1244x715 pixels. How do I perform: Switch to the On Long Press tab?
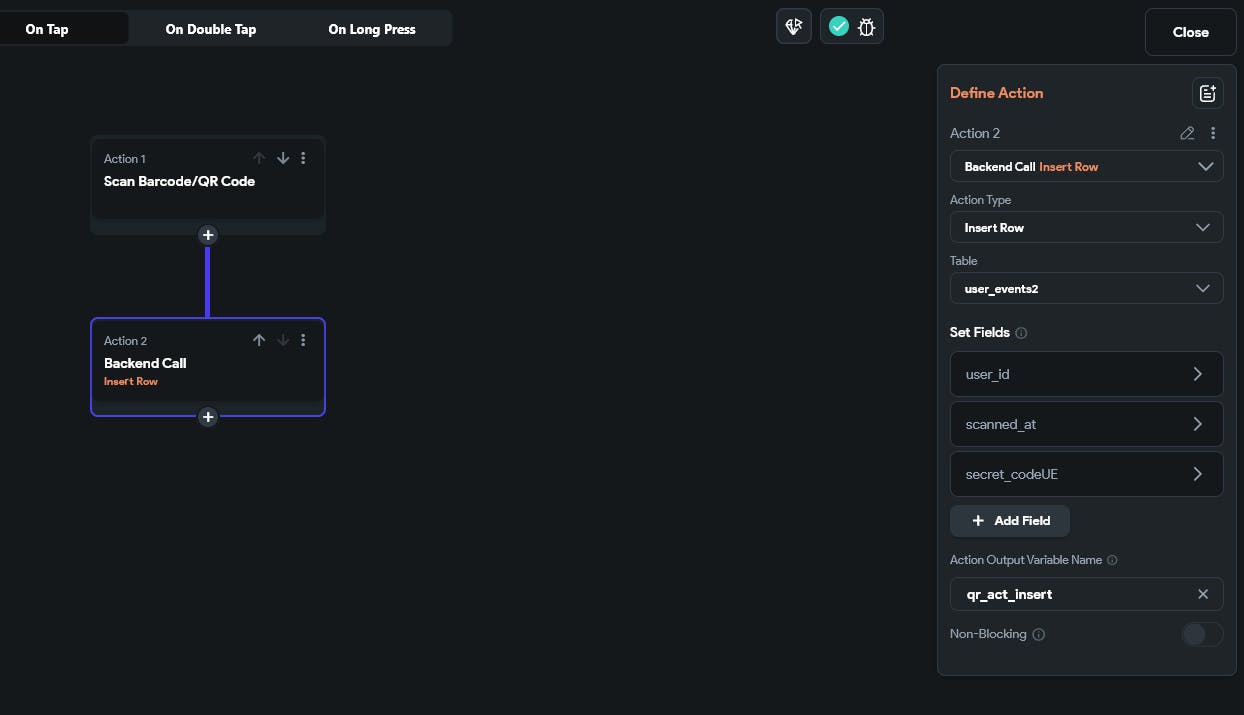point(372,29)
